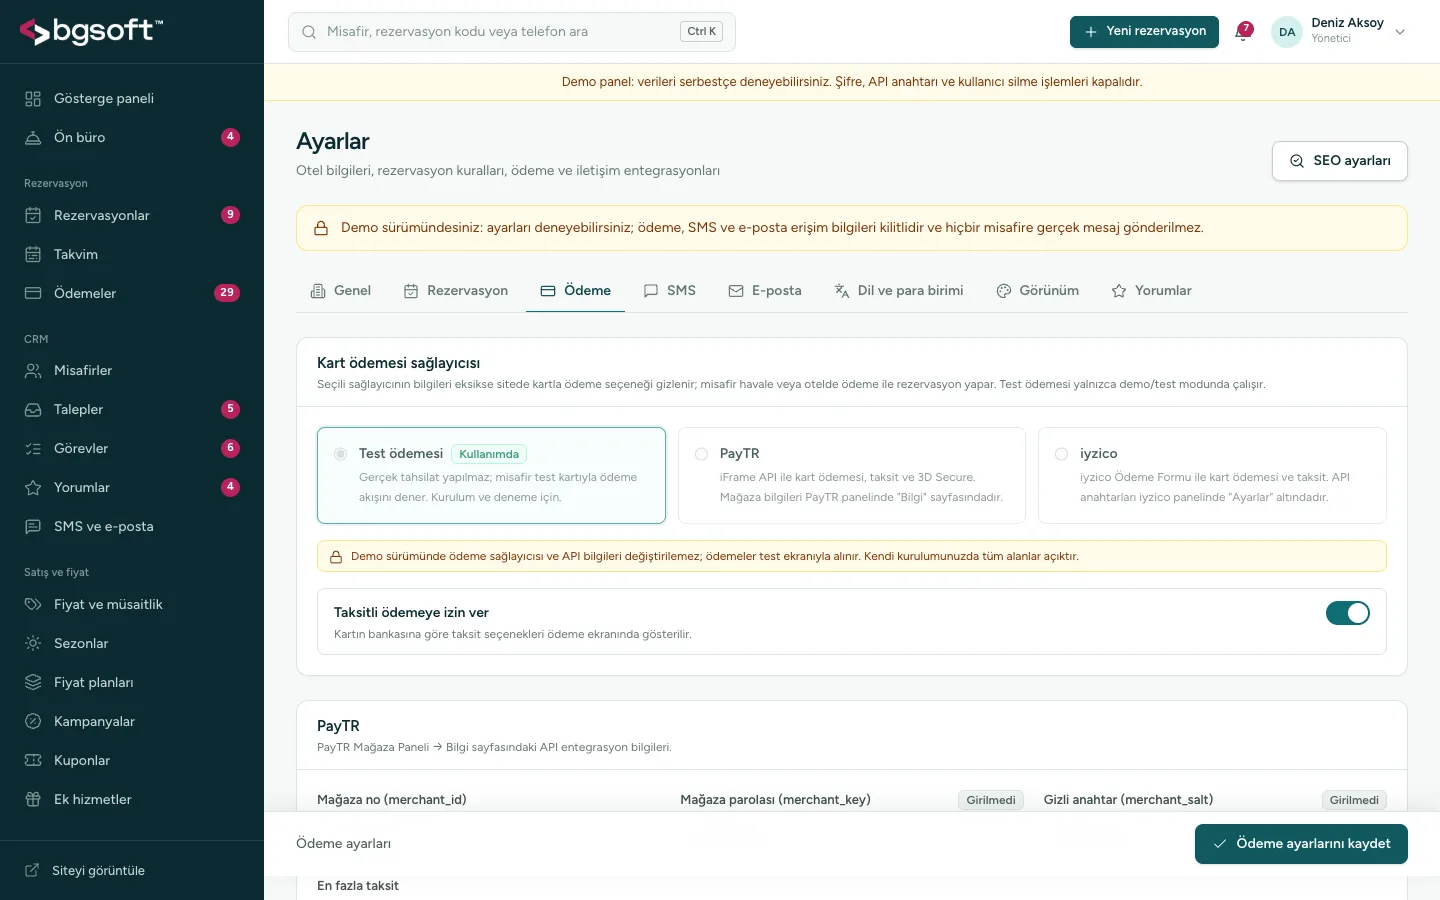
Task: Click the Rezervasyonlar sidebar icon
Action: [33, 216]
